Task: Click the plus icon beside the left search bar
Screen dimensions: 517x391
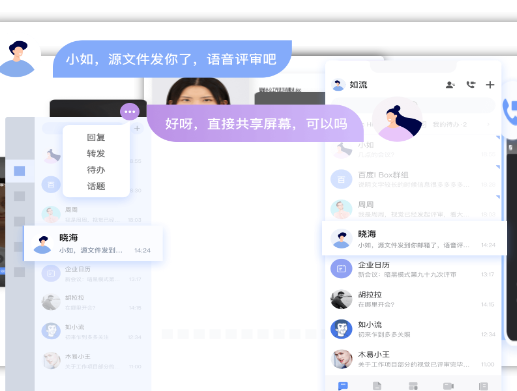Action: (x=137, y=128)
